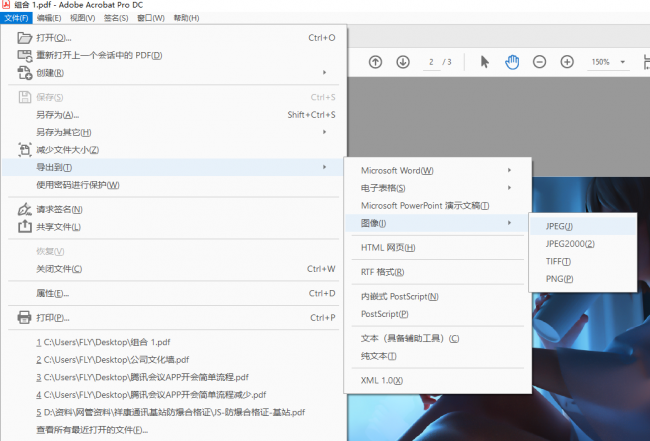The width and height of the screenshot is (650, 441).
Task: Click the next page down-arrow icon
Action: point(403,62)
